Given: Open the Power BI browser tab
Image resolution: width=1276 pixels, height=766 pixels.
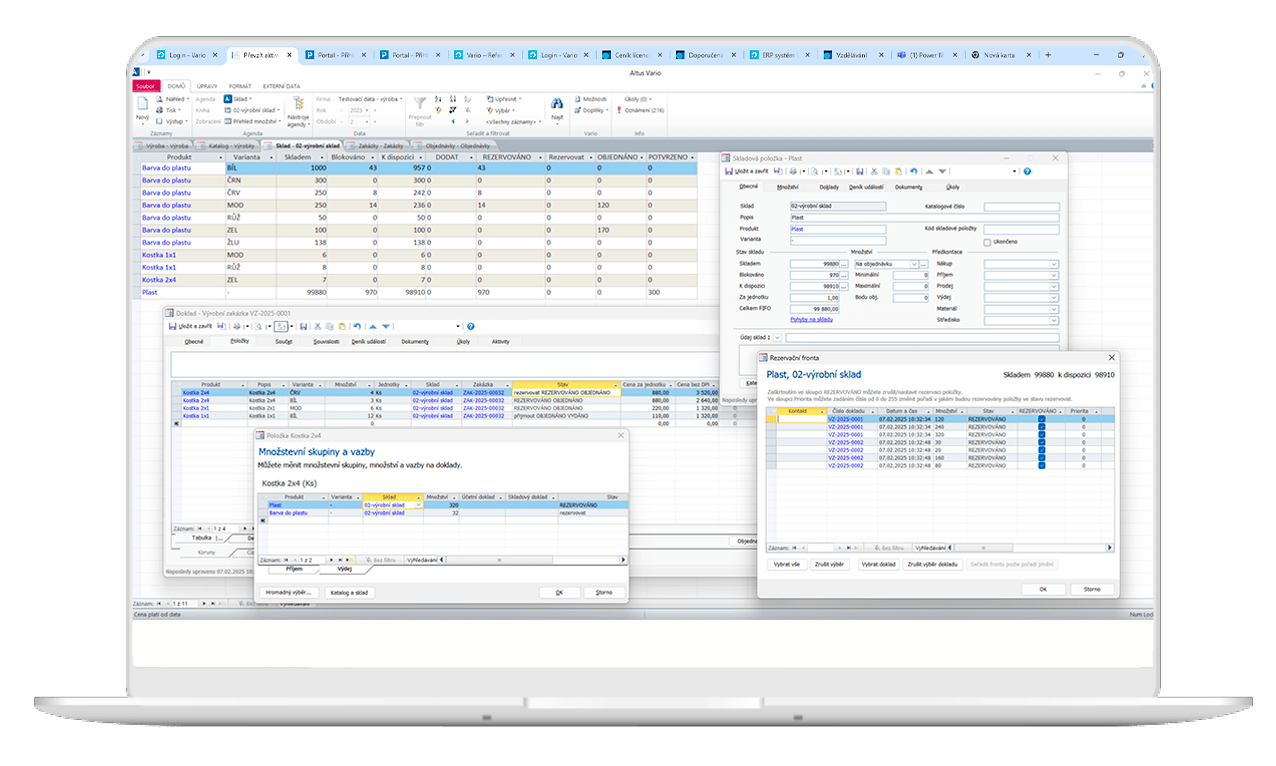Looking at the screenshot, I should [x=925, y=55].
